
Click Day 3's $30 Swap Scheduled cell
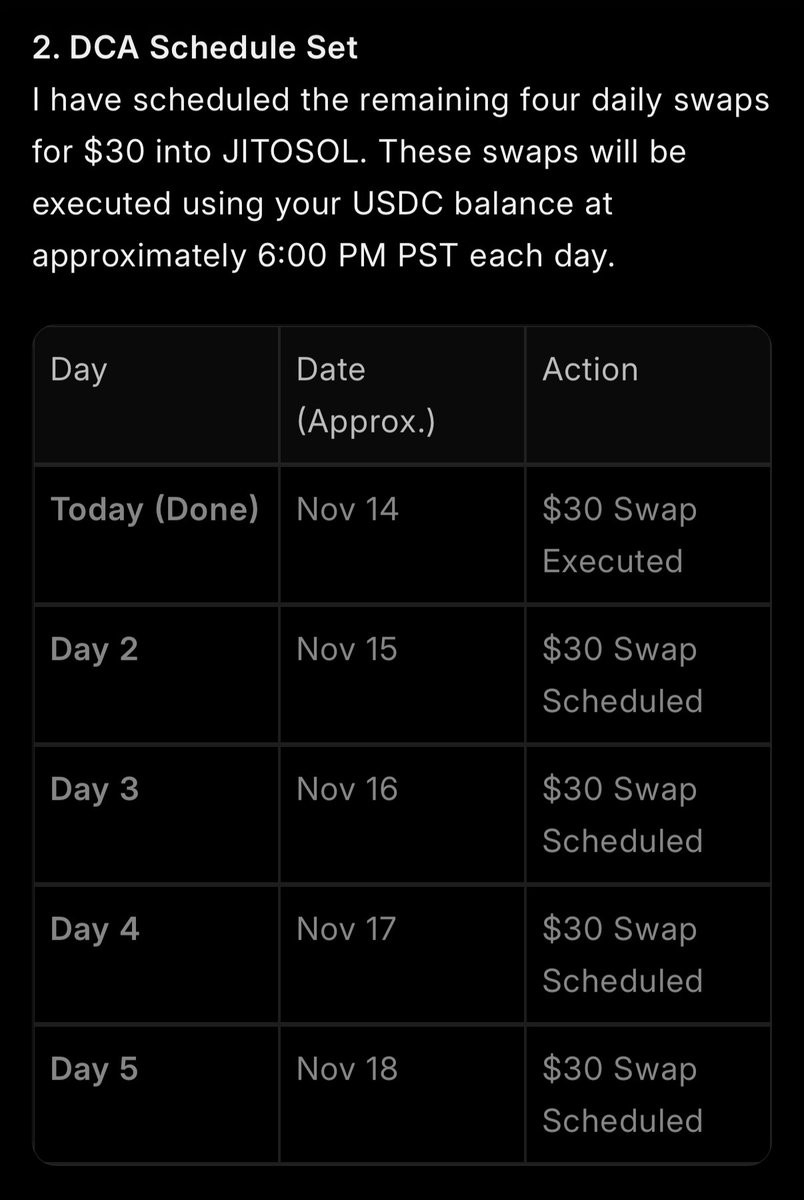click(x=623, y=815)
